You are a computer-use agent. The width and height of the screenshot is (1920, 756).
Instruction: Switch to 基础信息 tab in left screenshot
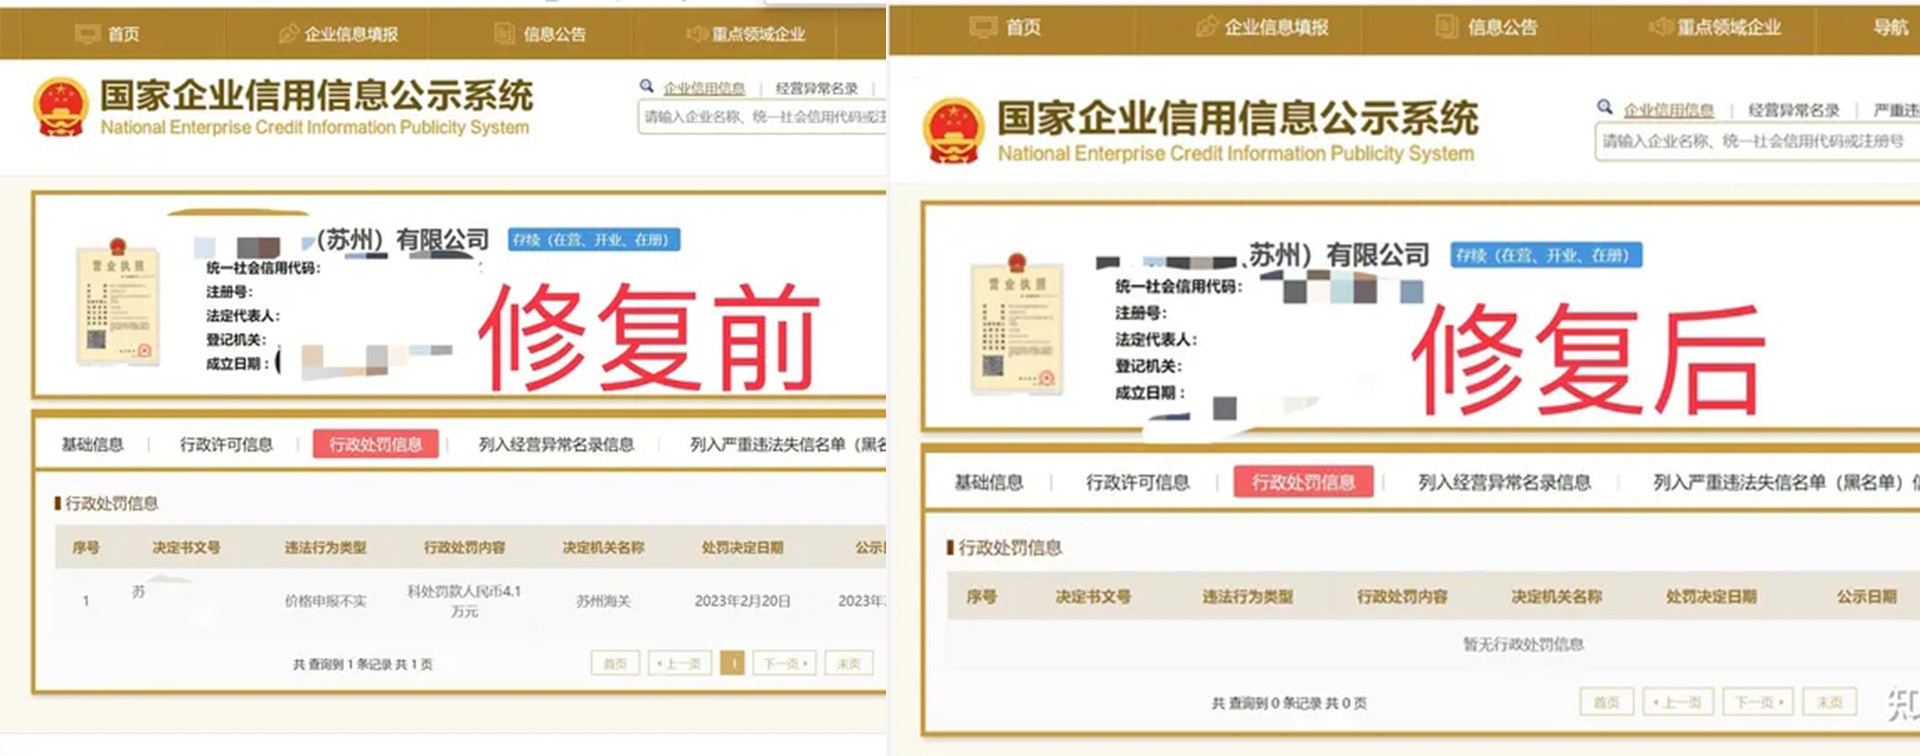[x=93, y=444]
